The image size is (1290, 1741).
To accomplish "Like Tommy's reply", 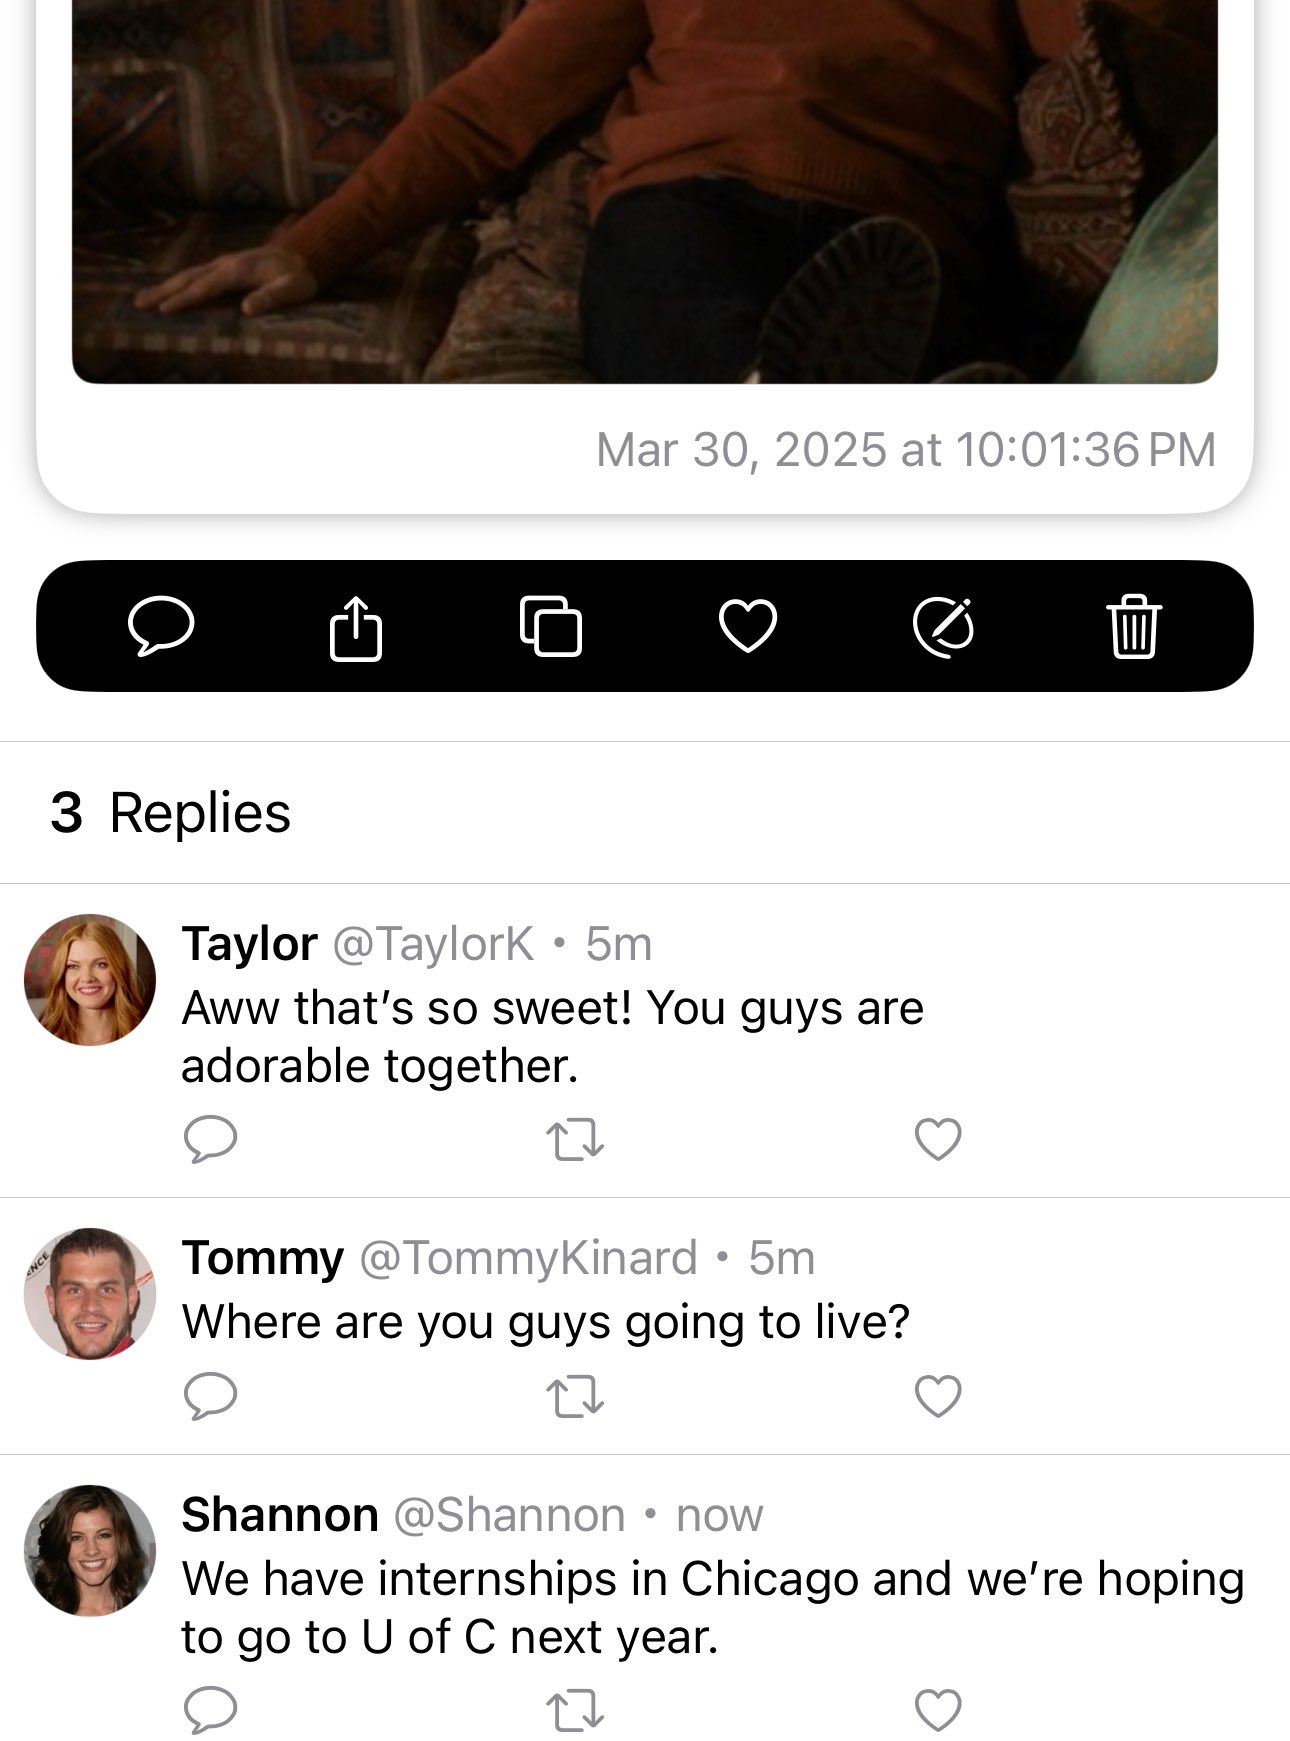I will (938, 1396).
